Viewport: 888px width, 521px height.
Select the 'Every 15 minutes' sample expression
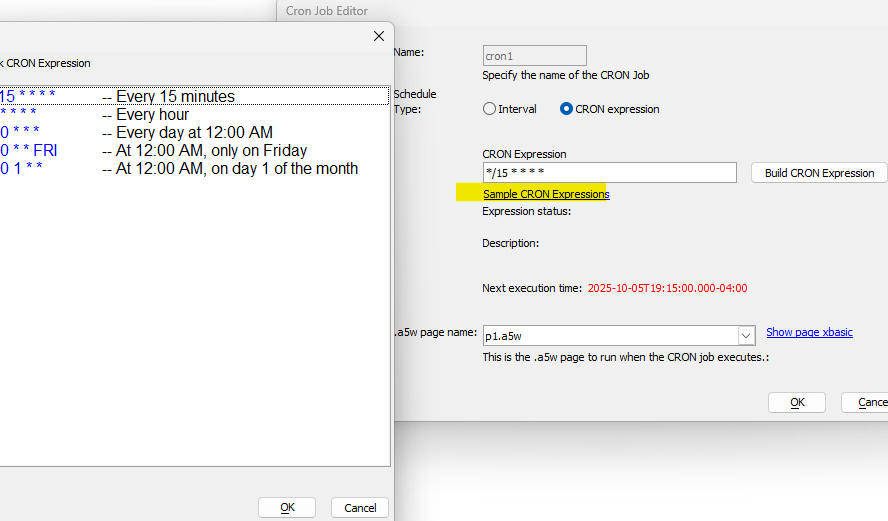coord(175,97)
